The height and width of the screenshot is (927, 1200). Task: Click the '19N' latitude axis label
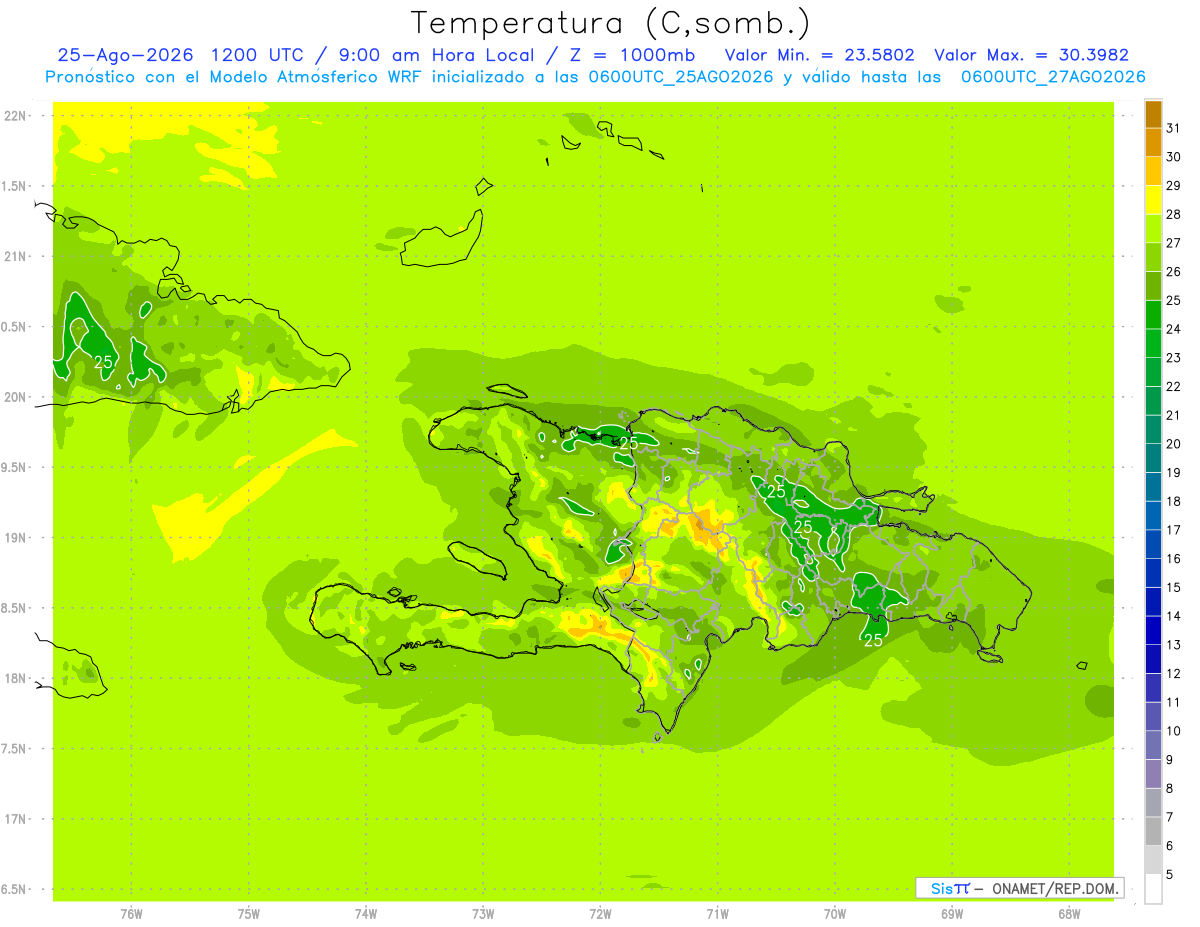click(15, 538)
